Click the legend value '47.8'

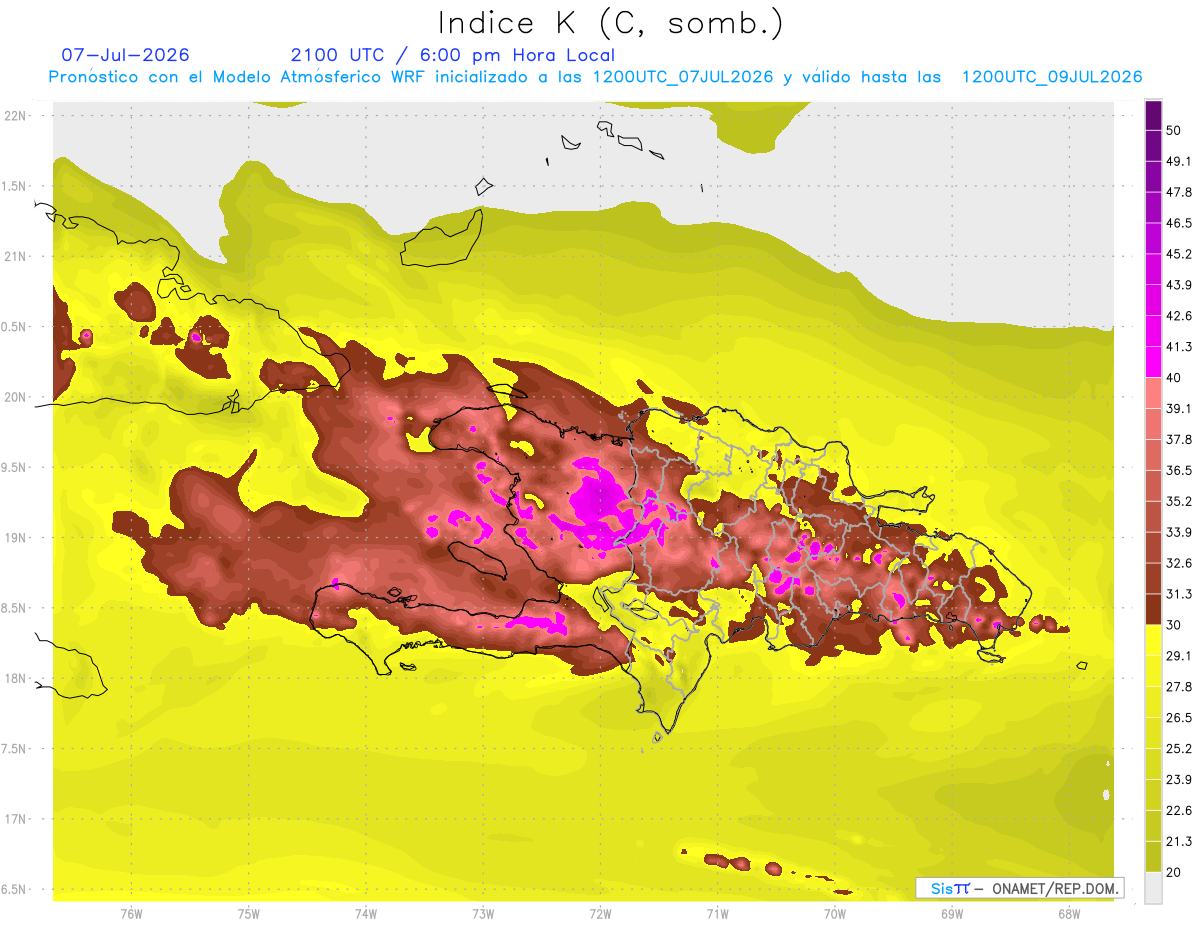1179,192
